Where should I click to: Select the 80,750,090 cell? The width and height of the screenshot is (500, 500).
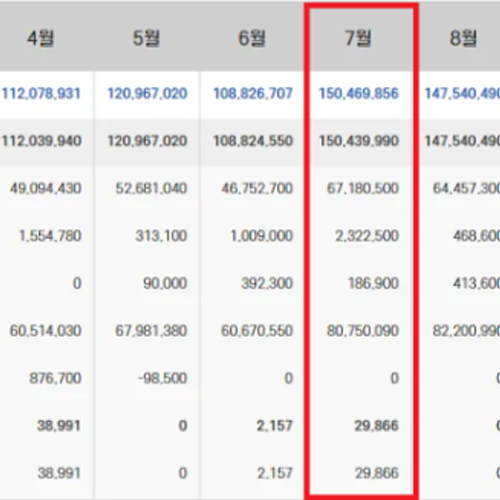click(363, 331)
